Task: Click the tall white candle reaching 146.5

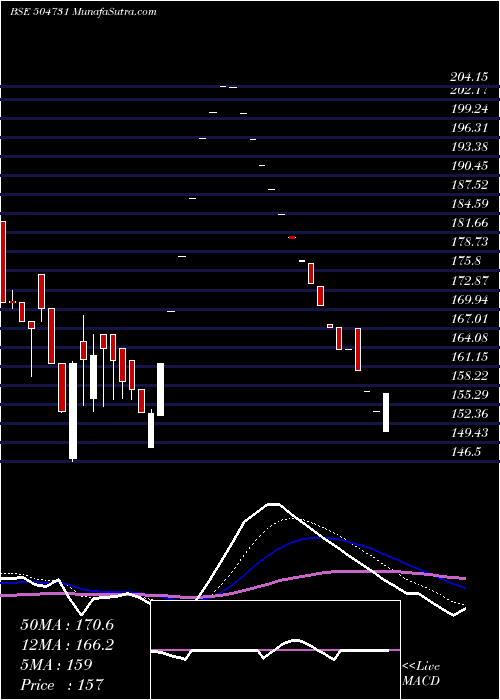Action: 73,411
